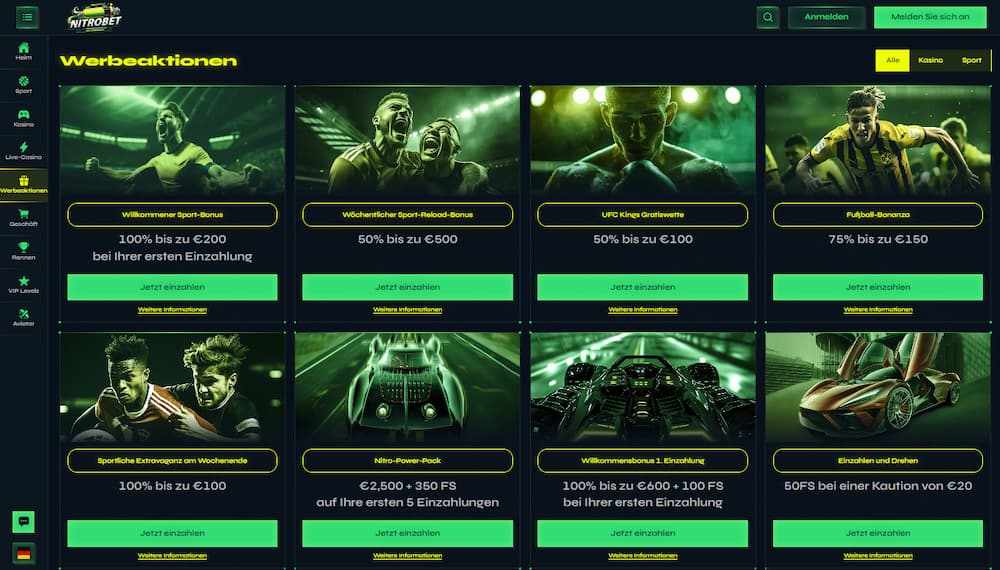Image resolution: width=1000 pixels, height=570 pixels.
Task: Click the Nitro-Power-Pack car thumbnail
Action: point(408,387)
